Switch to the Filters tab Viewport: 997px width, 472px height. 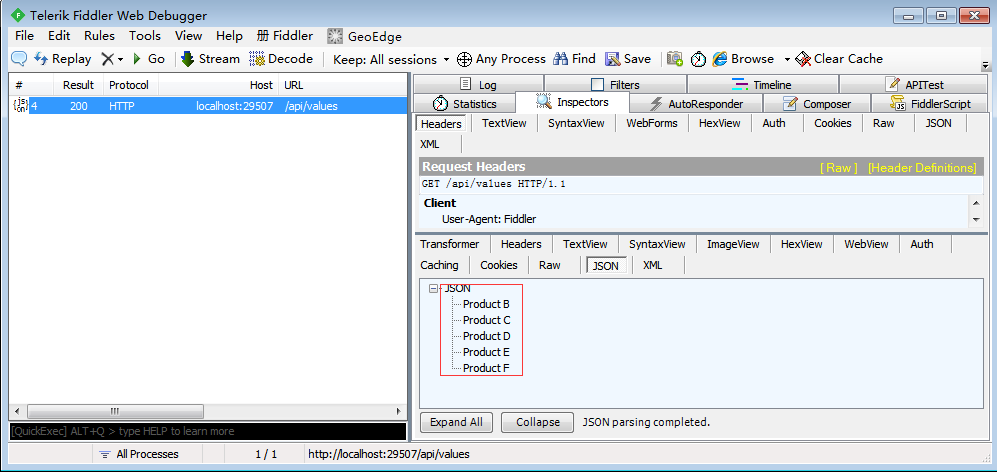click(615, 84)
